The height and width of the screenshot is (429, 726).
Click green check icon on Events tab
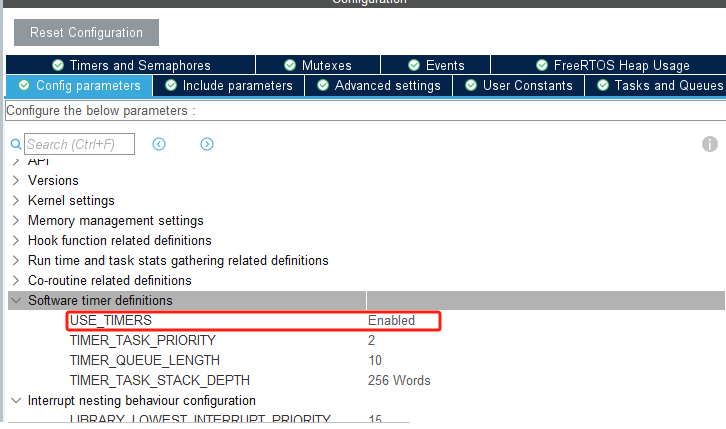pos(414,65)
